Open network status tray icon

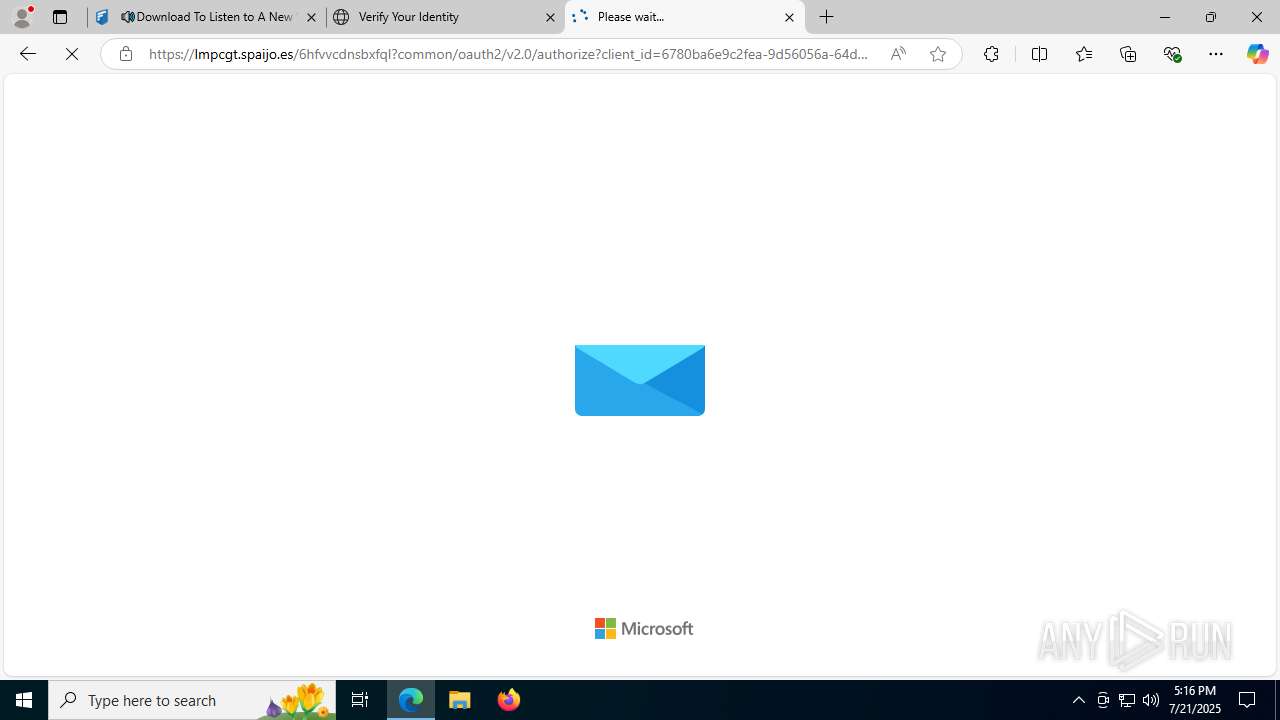point(1127,700)
